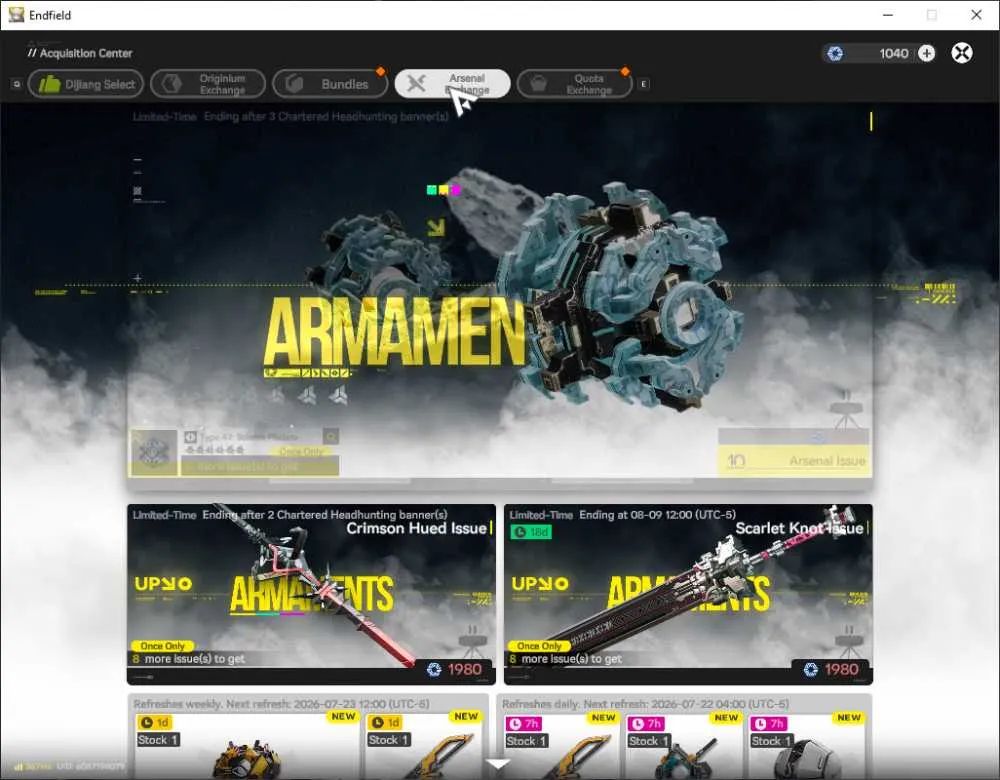Click "Ending after 2 Chartered Headhunting banner(s)" text
This screenshot has height=780, width=1000.
(x=325, y=515)
